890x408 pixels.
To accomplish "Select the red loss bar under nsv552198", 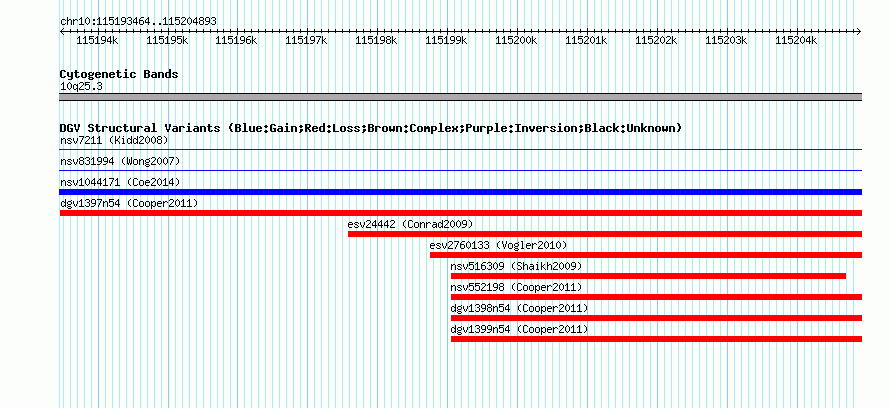I will click(656, 297).
